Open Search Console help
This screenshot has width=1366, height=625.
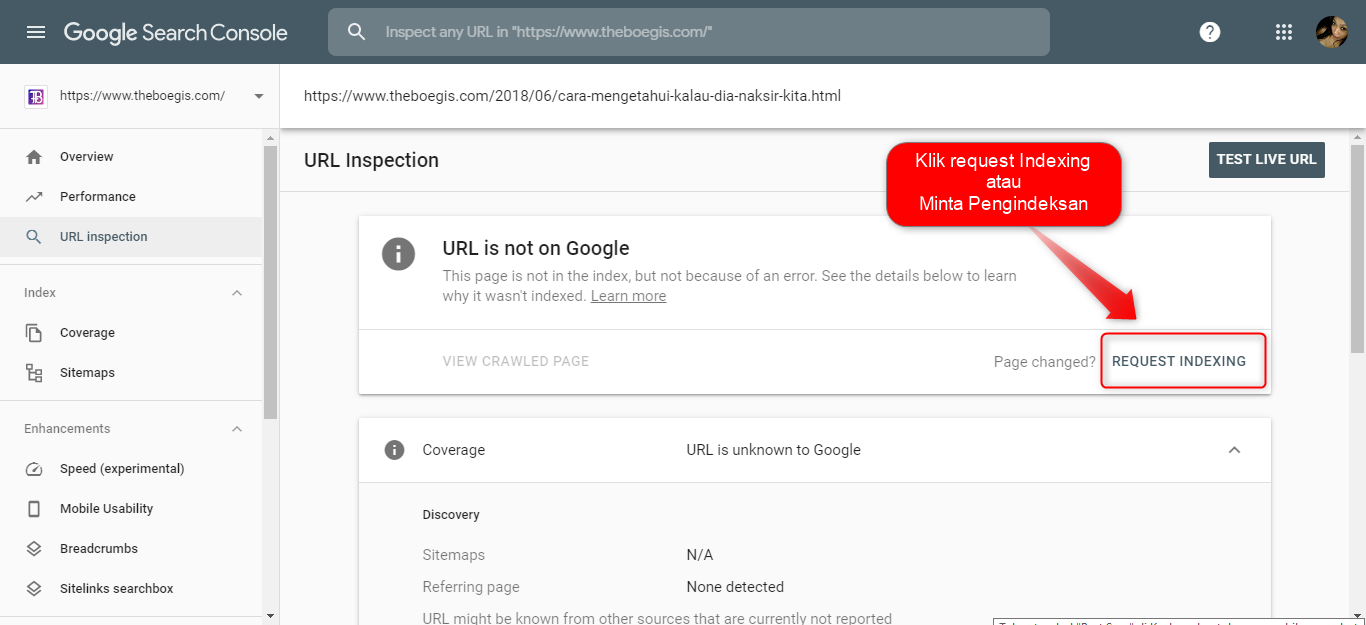coord(1209,31)
